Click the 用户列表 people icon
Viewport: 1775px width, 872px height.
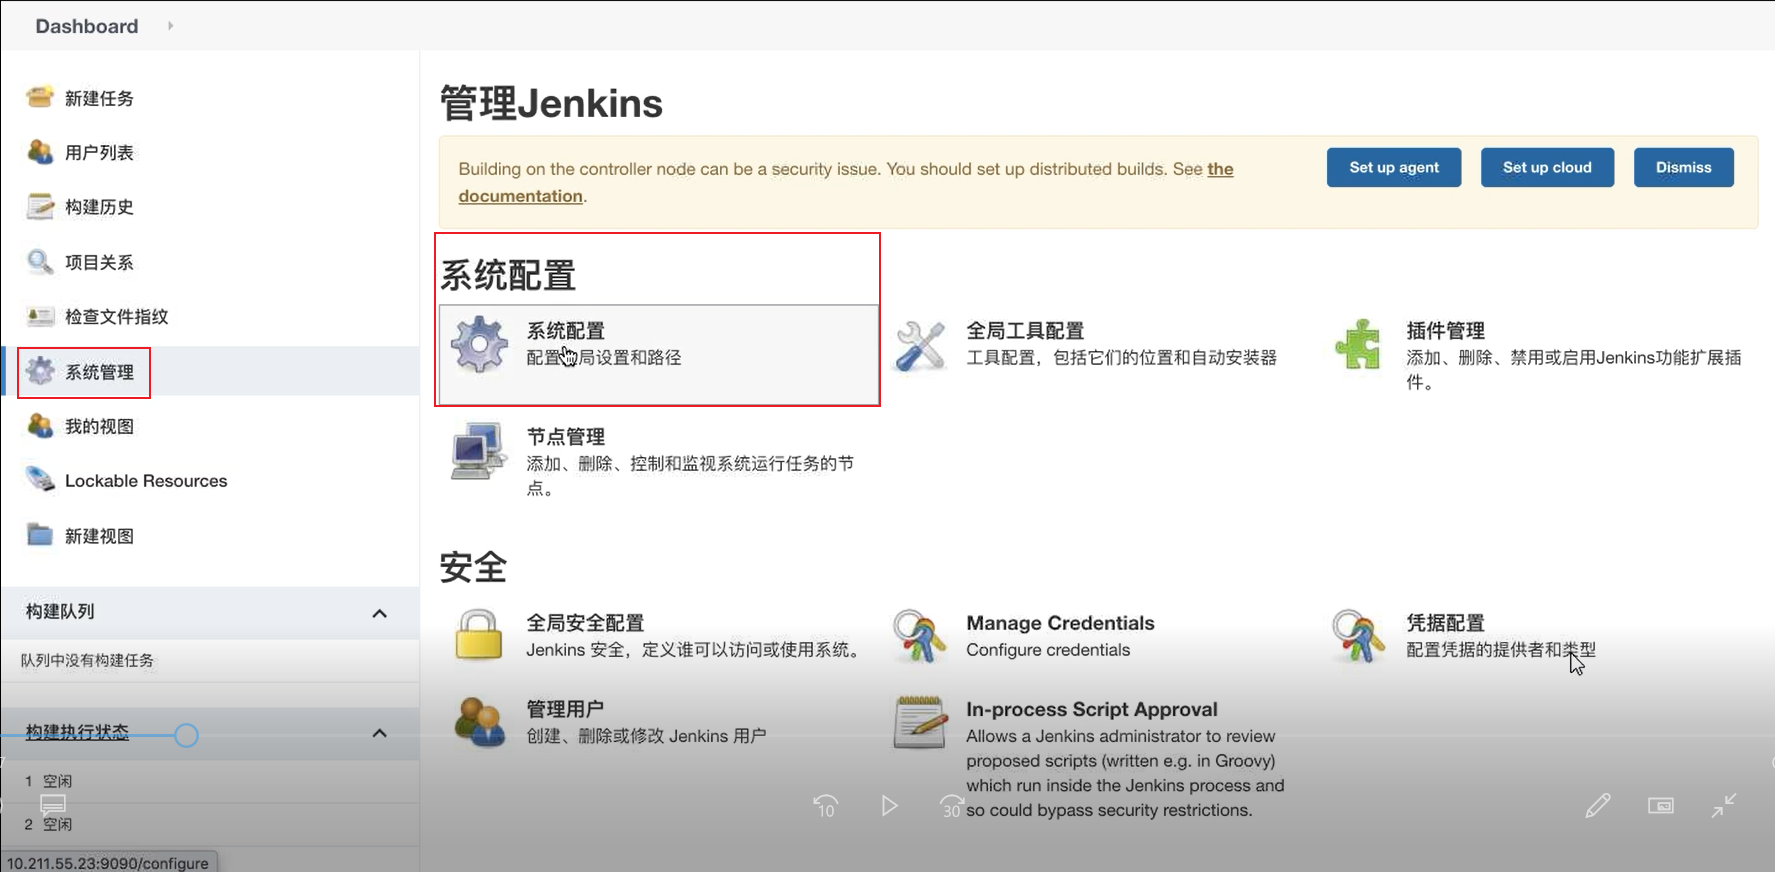(40, 152)
